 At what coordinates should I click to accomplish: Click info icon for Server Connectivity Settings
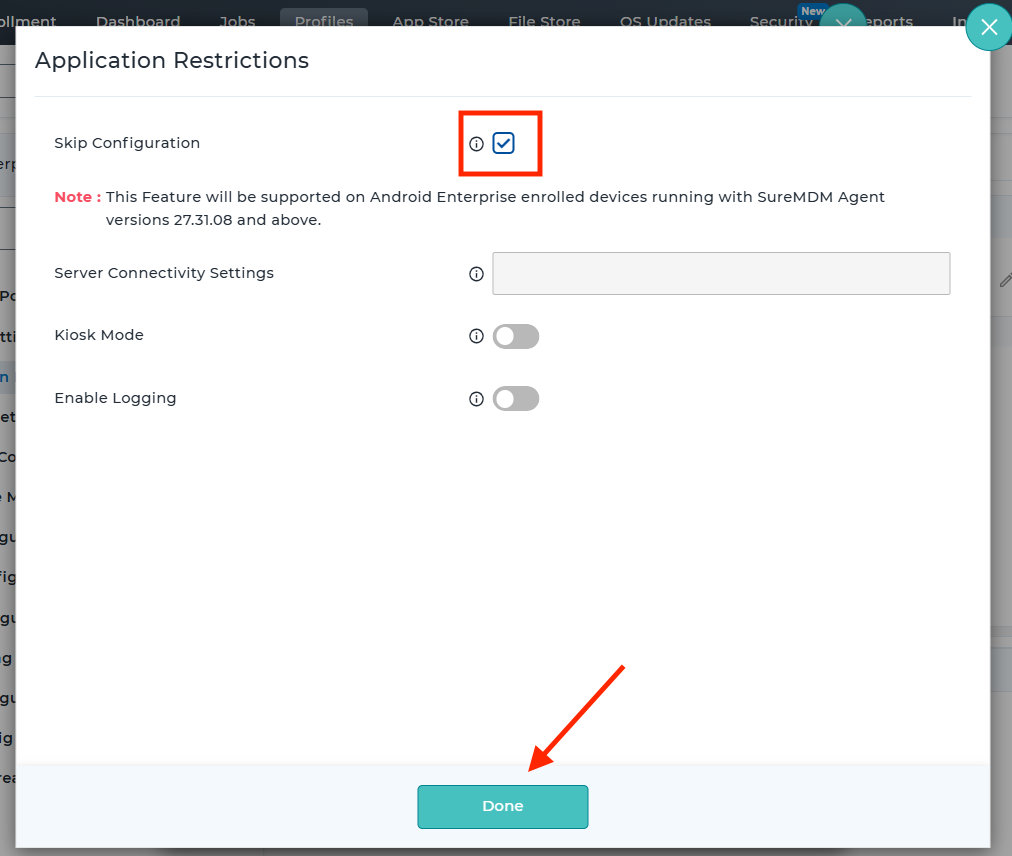(x=477, y=274)
